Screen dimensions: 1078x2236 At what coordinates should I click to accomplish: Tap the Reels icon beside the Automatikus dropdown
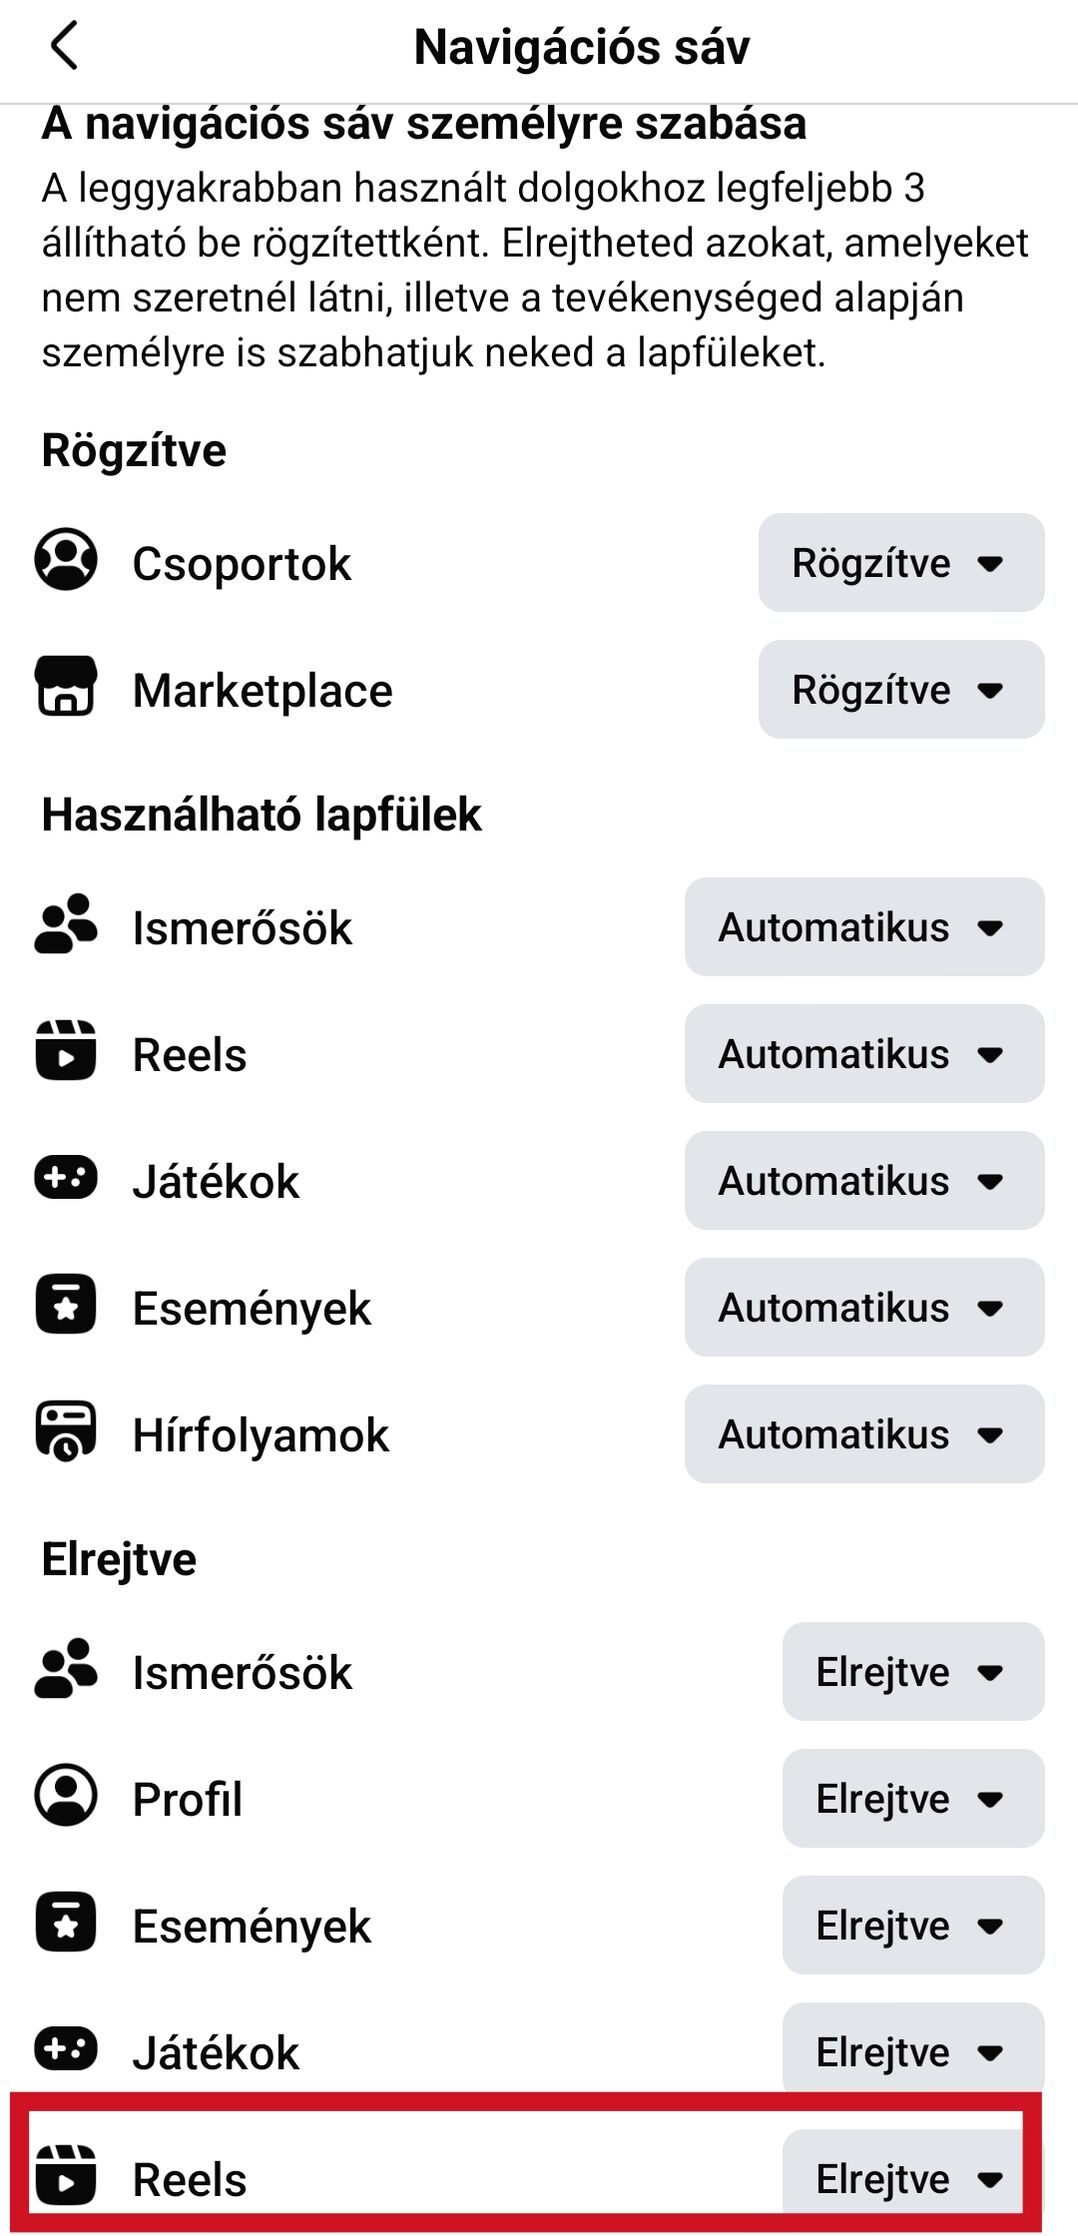[x=66, y=1051]
